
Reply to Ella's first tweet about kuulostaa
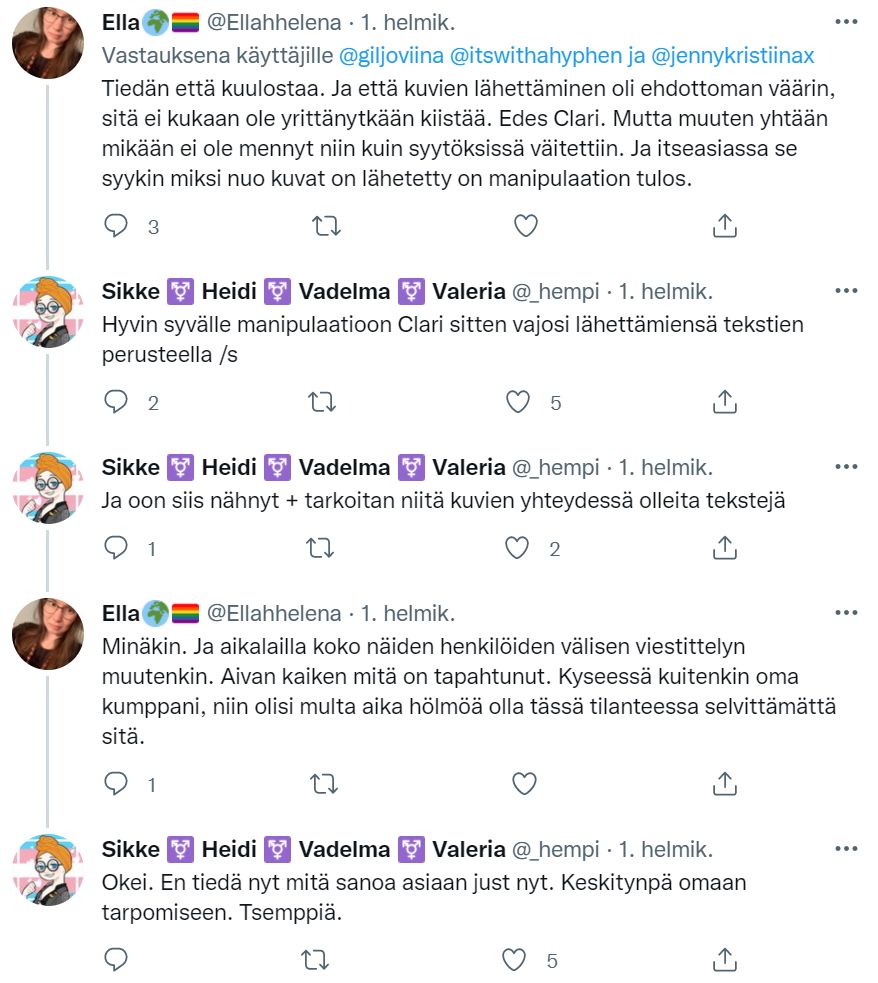click(x=117, y=226)
